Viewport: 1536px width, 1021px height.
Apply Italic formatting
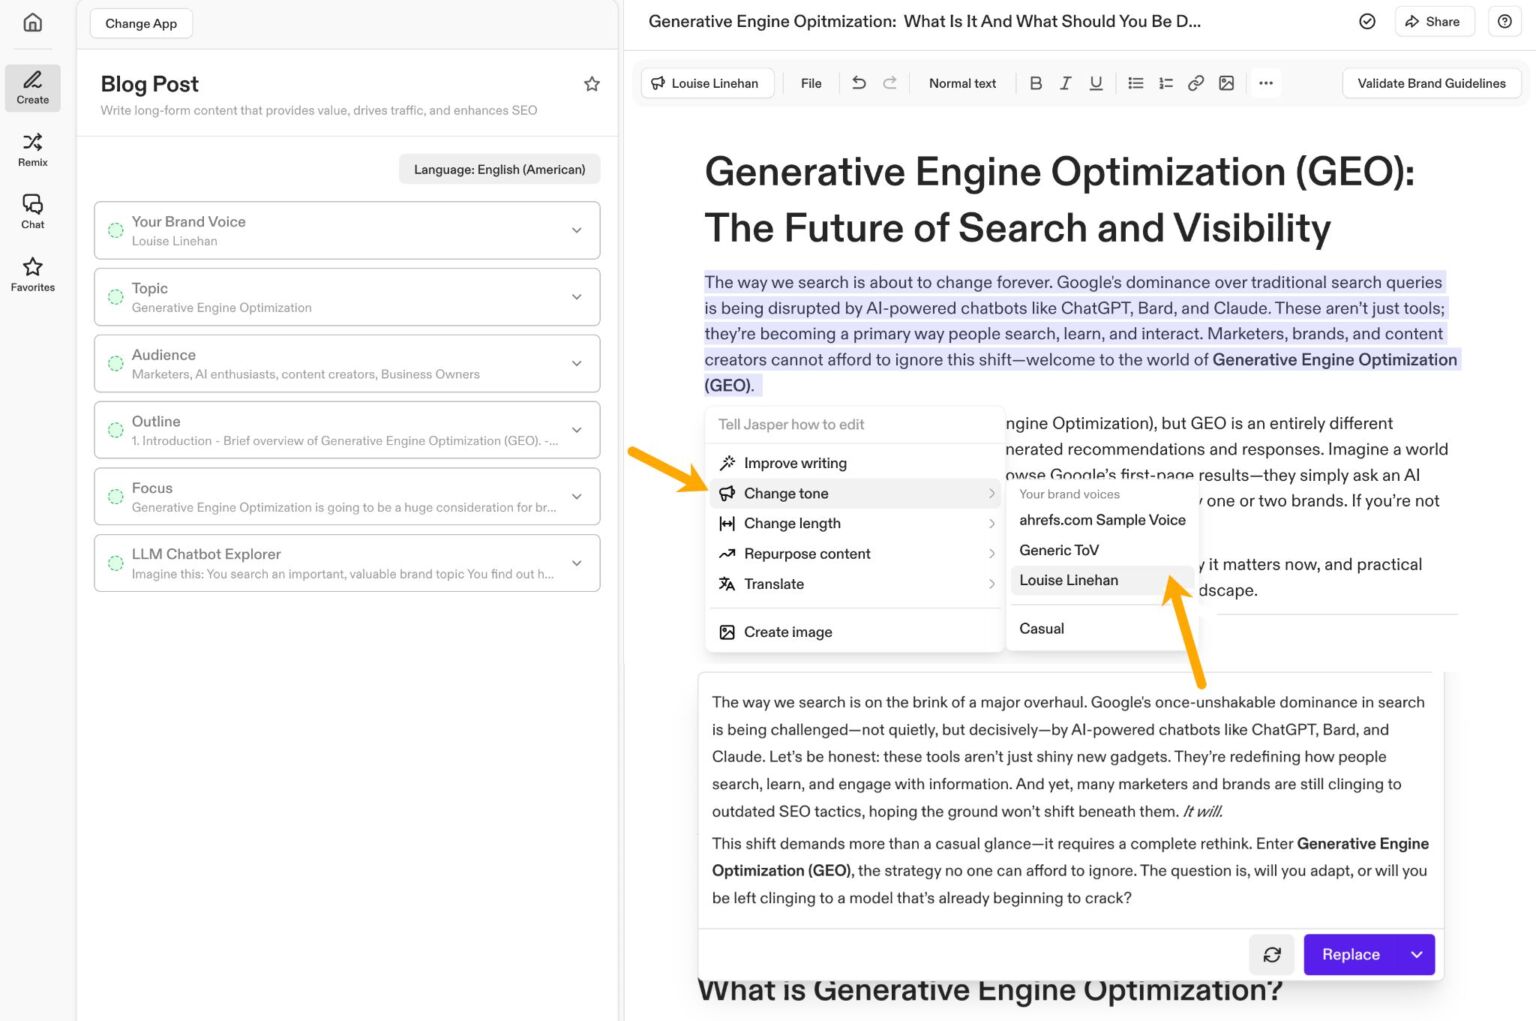(x=1066, y=83)
